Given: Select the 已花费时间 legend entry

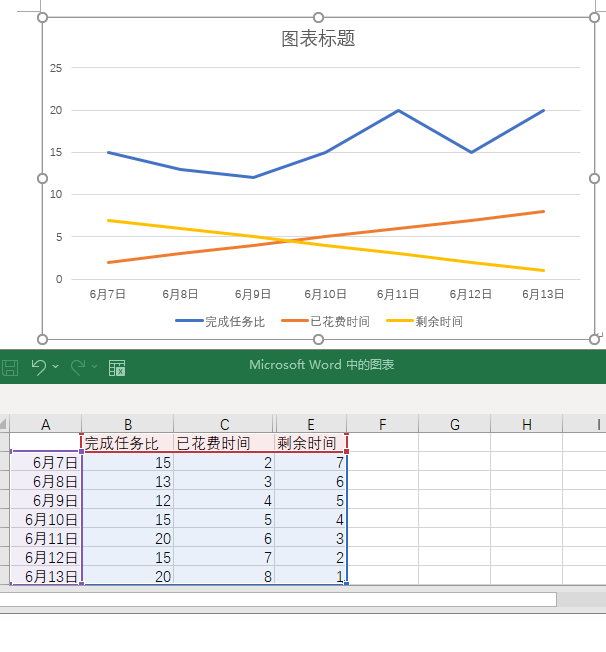Looking at the screenshot, I should coord(325,321).
